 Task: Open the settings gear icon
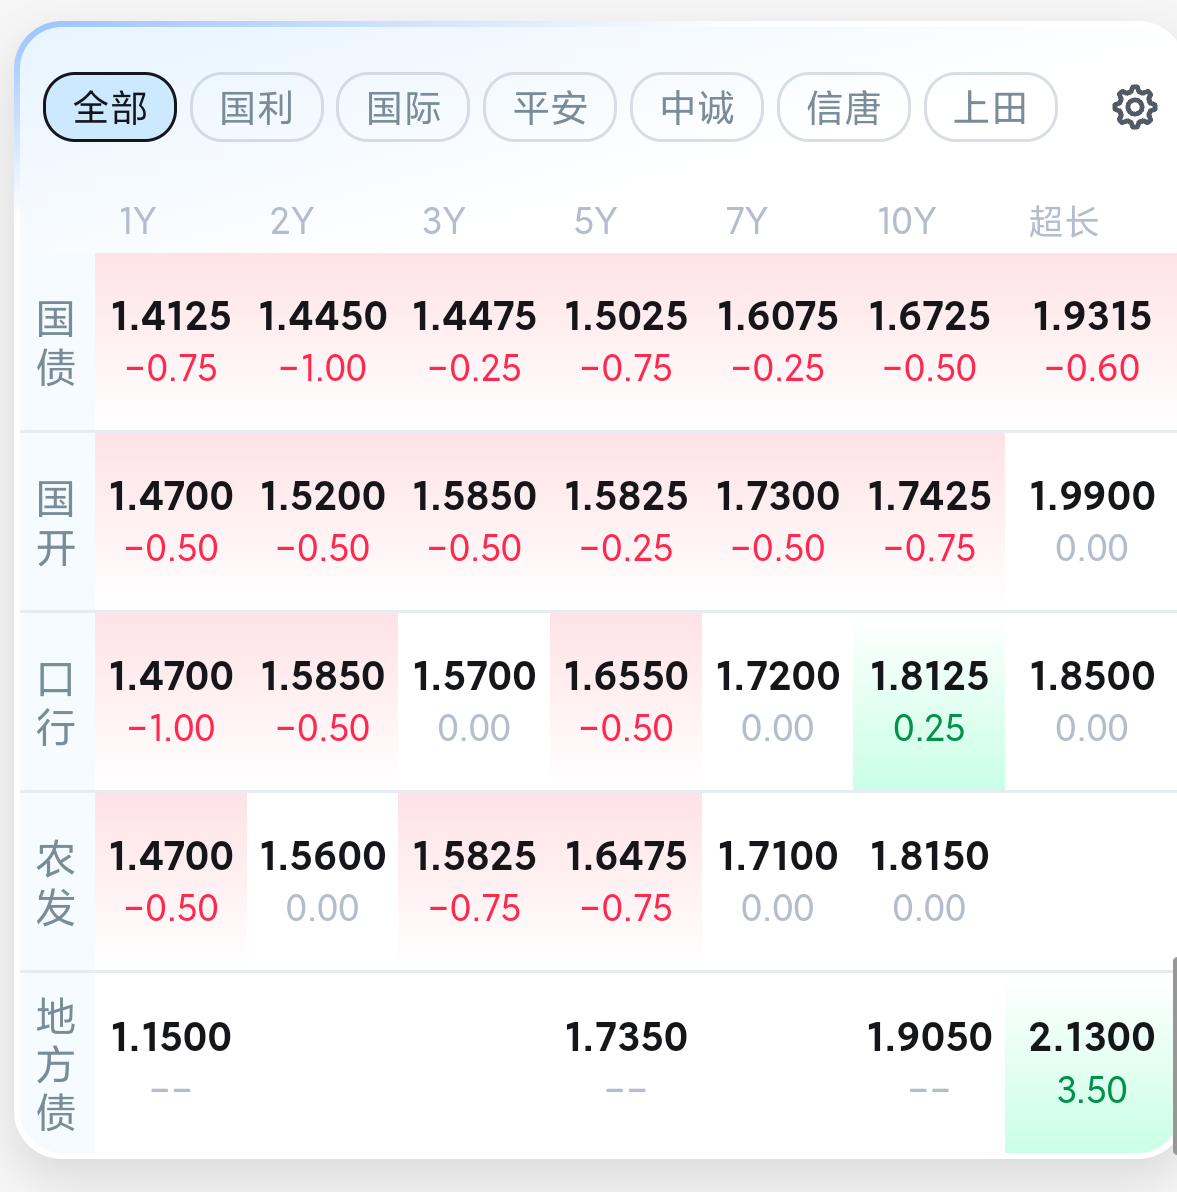[x=1134, y=107]
